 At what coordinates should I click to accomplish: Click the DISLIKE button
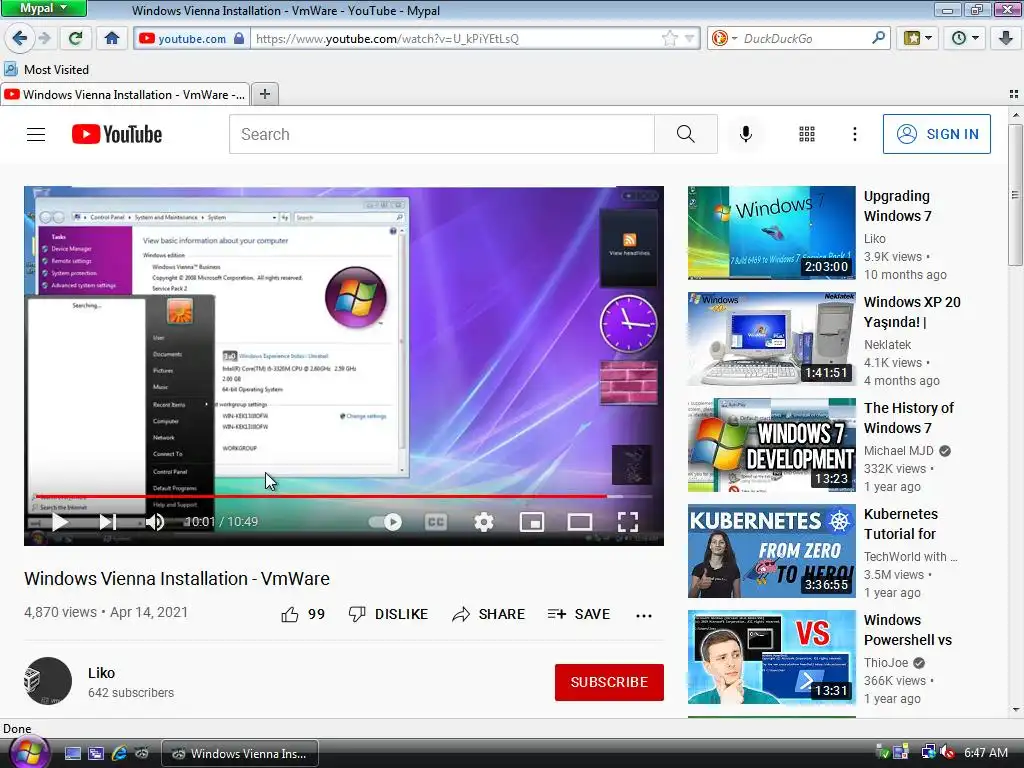[x=388, y=615]
